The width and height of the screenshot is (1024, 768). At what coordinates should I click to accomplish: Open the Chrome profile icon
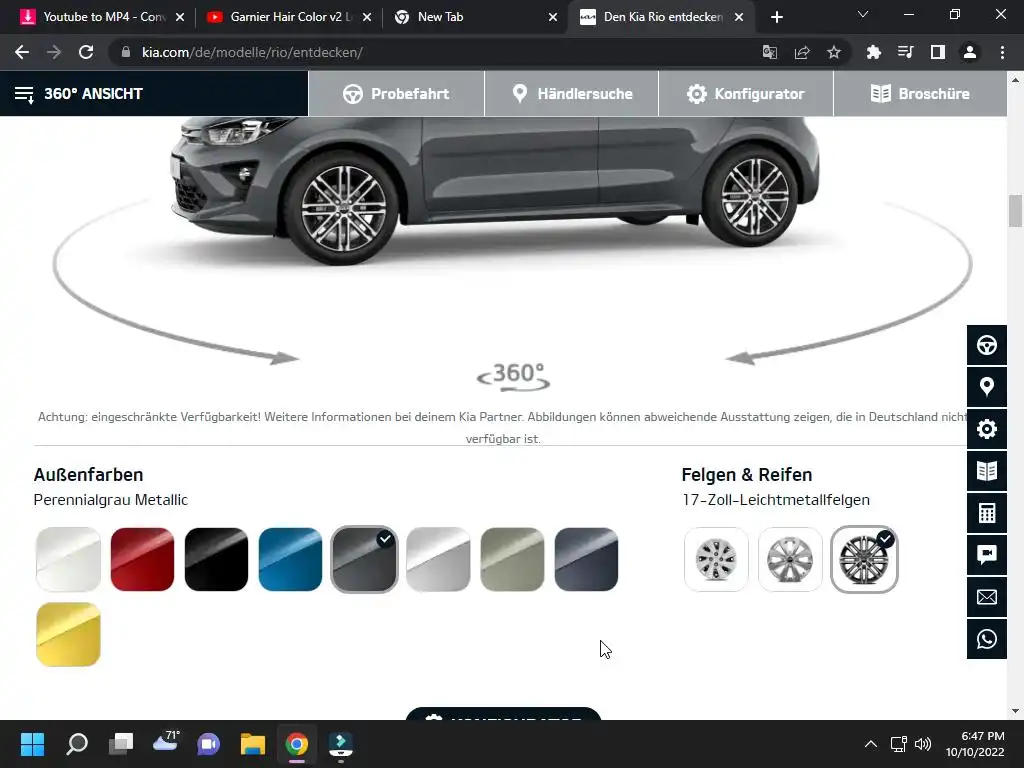click(970, 52)
